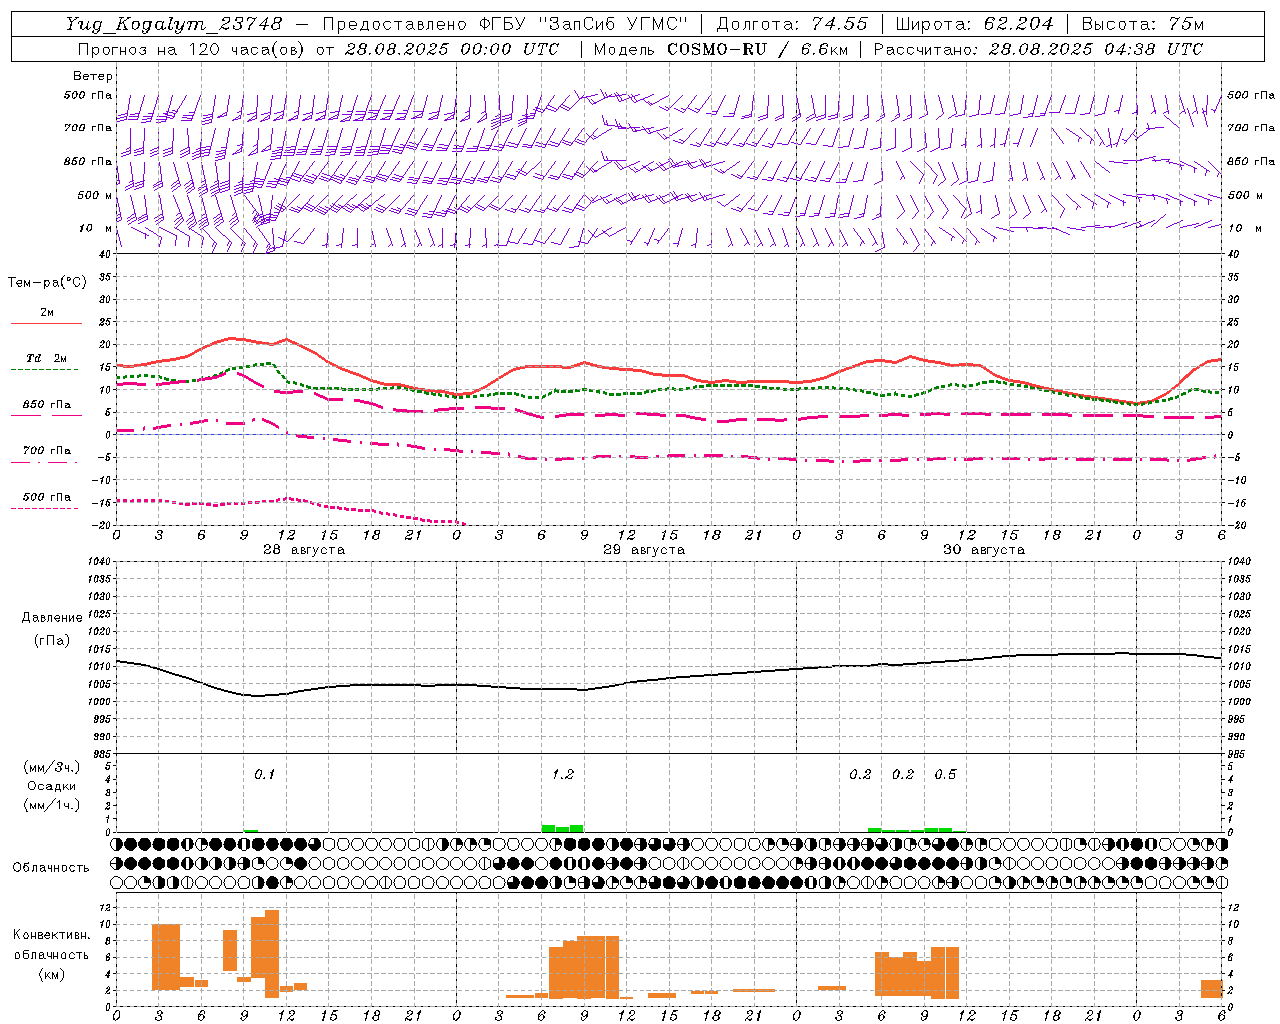Click the dashed line sample under Td 2м

[x=44, y=369]
